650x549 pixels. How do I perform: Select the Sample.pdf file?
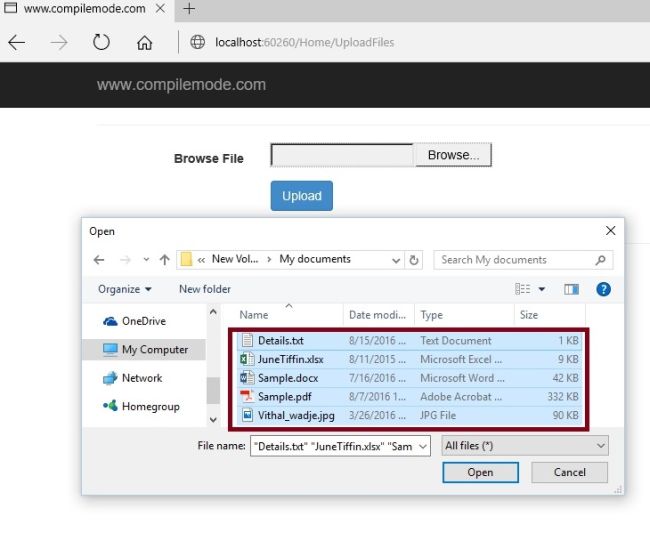pyautogui.click(x=409, y=396)
